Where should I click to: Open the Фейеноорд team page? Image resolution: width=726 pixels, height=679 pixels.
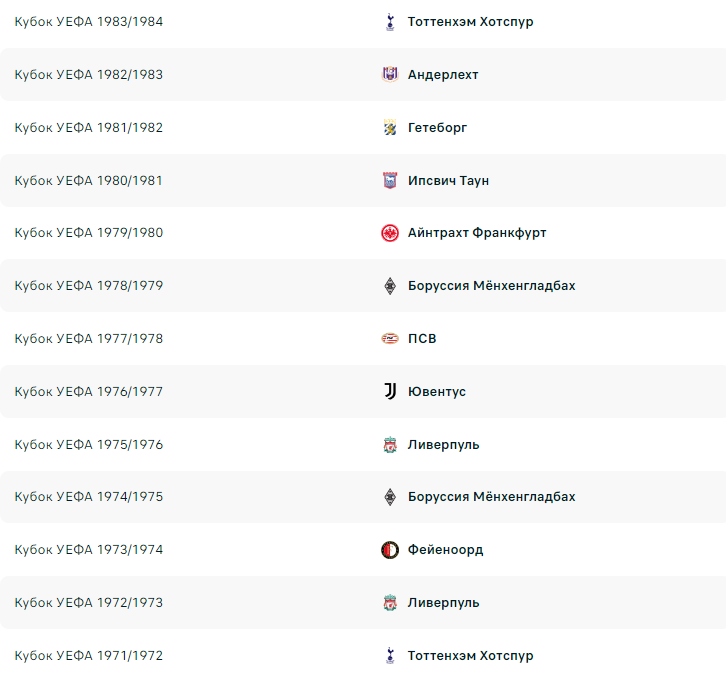pos(445,550)
